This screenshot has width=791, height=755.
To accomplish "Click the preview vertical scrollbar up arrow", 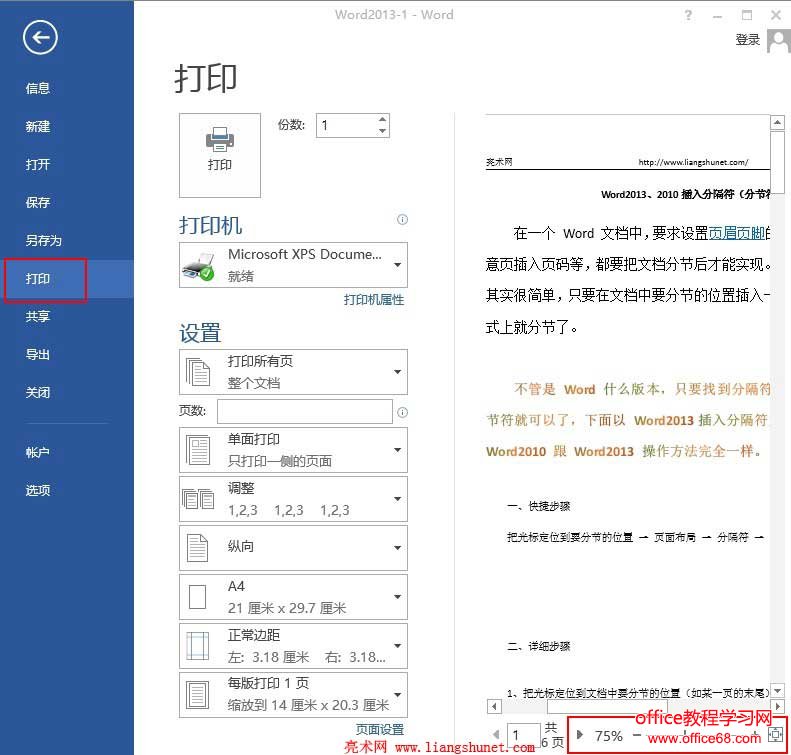I will coord(777,122).
